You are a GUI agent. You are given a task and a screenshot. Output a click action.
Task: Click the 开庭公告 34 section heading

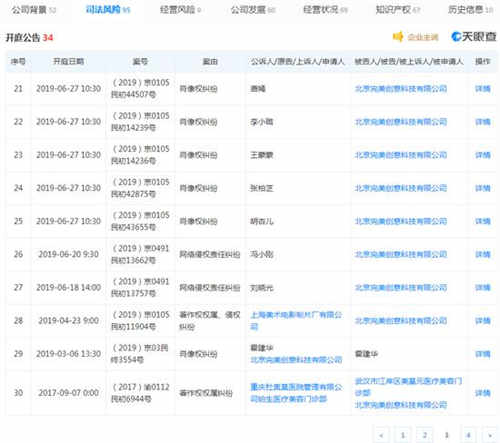click(x=29, y=37)
